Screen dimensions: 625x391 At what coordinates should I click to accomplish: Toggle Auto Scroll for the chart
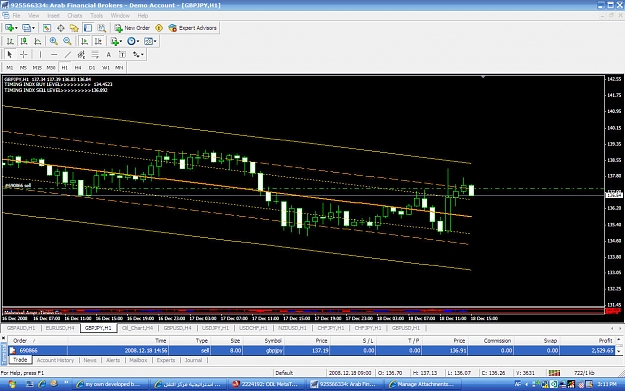[84, 41]
